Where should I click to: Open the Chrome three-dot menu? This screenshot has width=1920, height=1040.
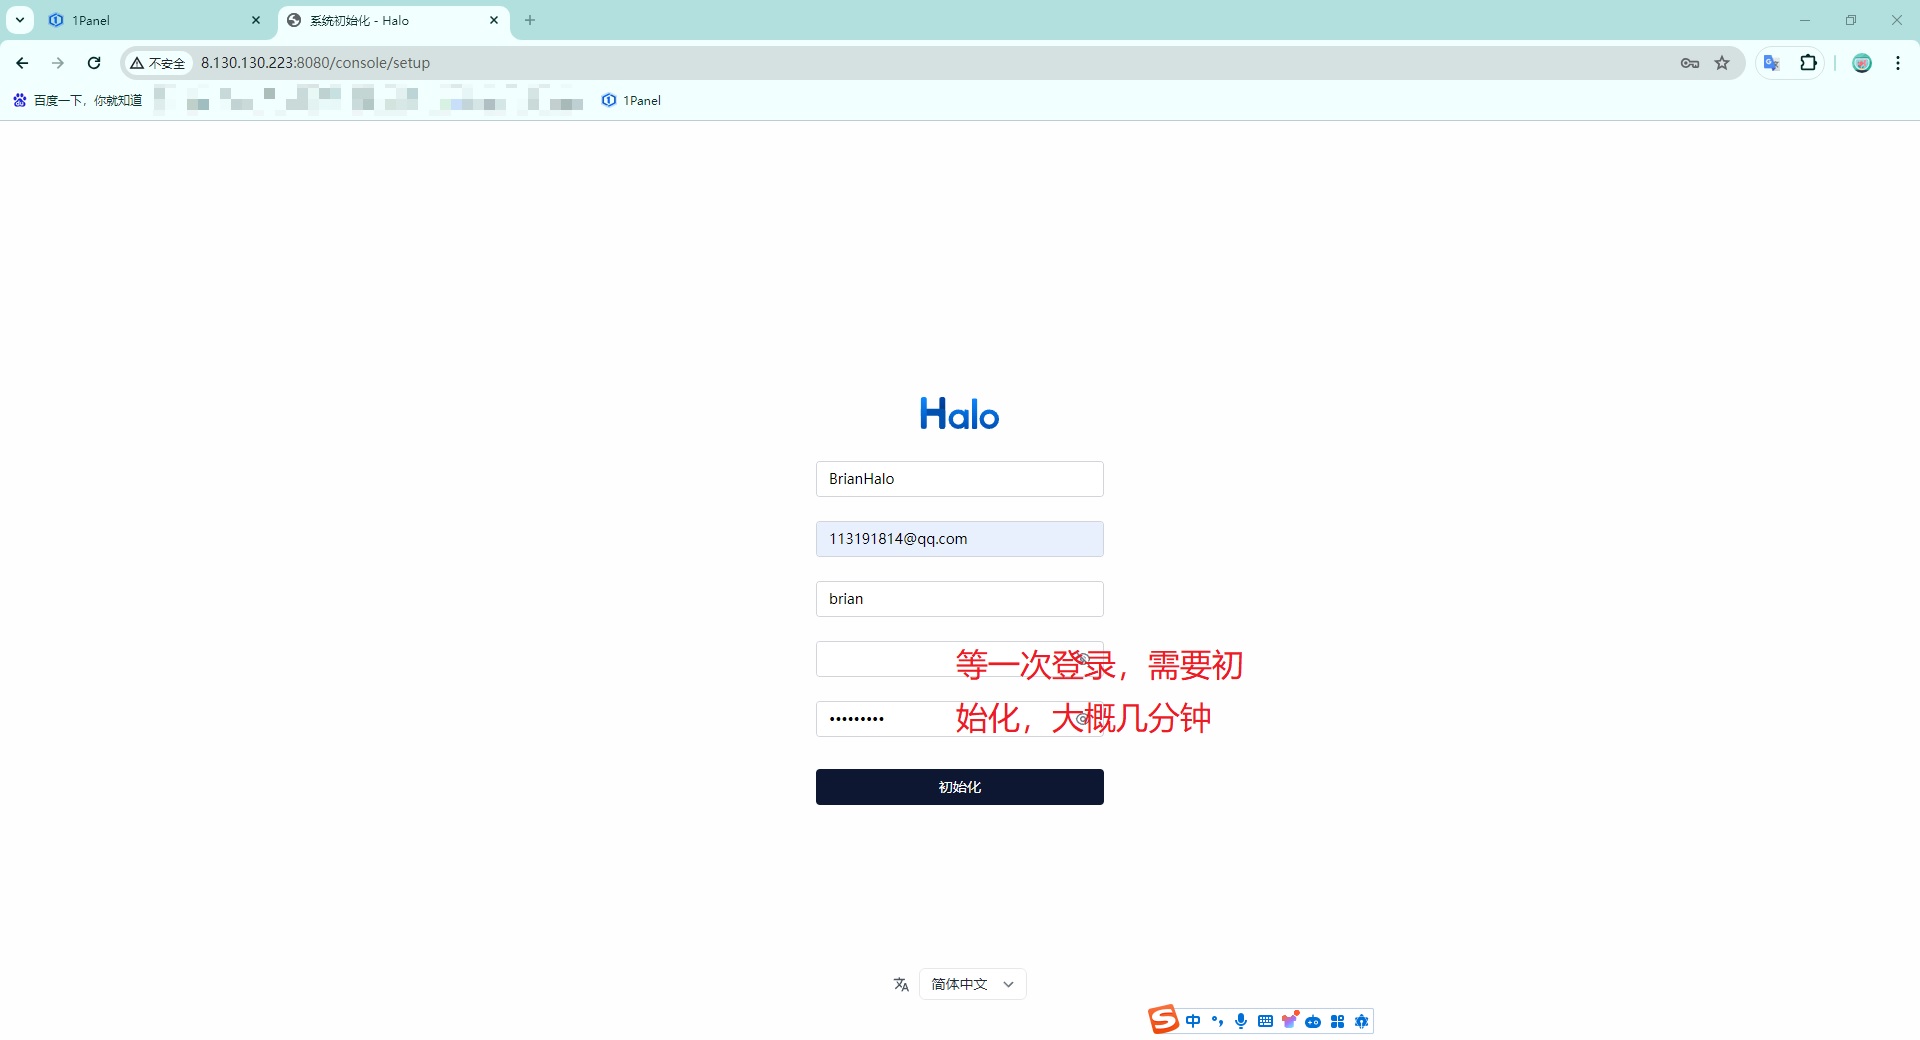pyautogui.click(x=1897, y=63)
